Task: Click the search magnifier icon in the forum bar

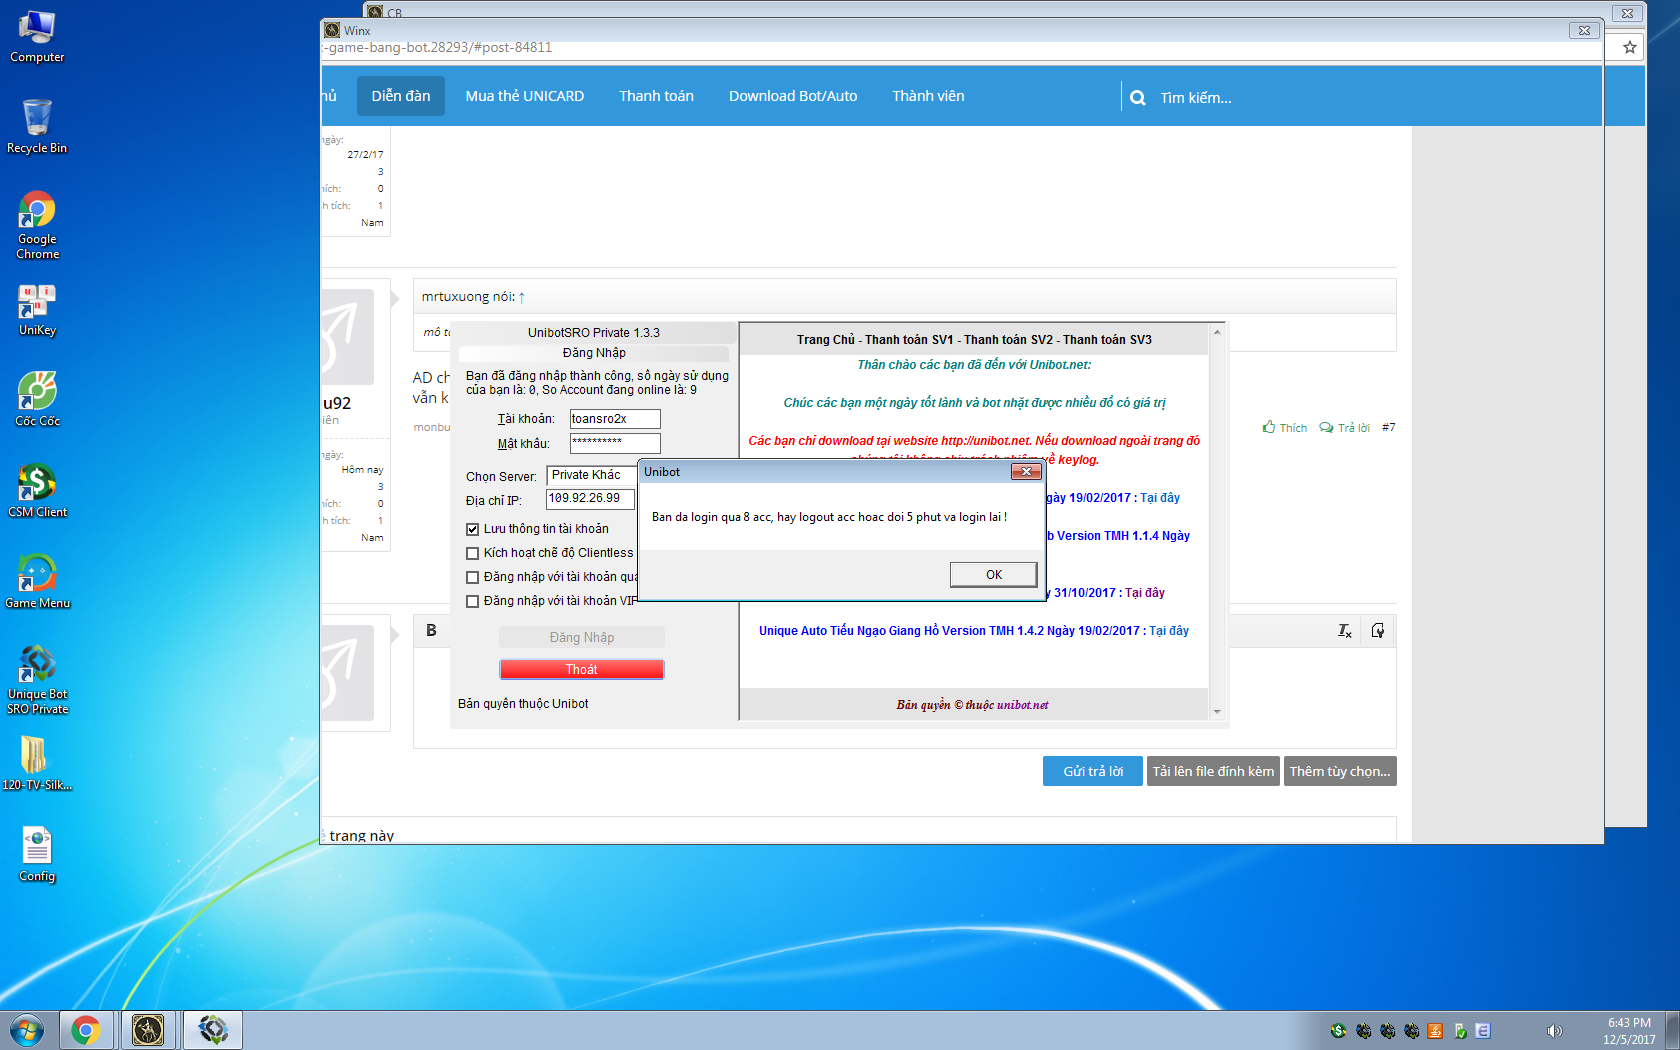Action: click(1138, 98)
